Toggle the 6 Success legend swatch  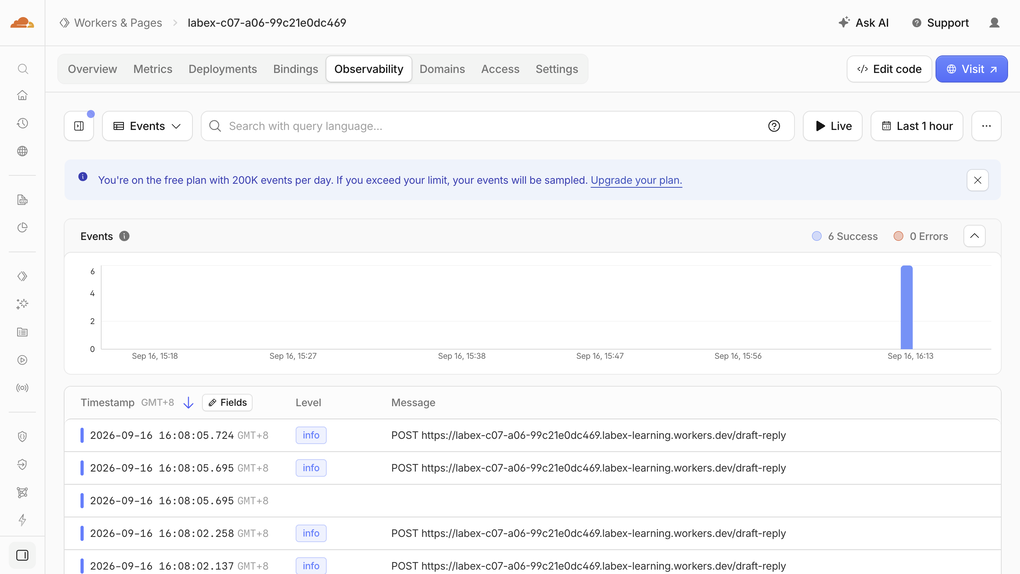coord(816,236)
